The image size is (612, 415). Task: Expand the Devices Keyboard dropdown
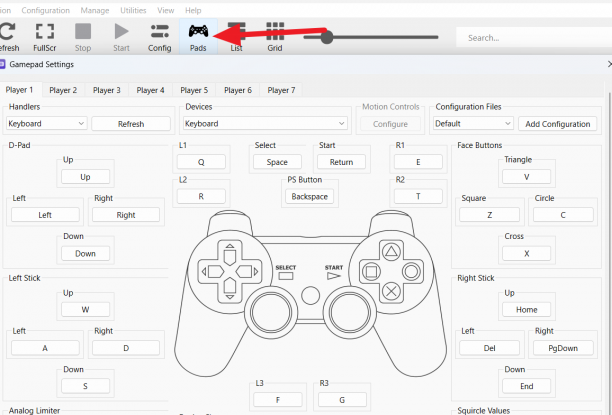(x=265, y=124)
